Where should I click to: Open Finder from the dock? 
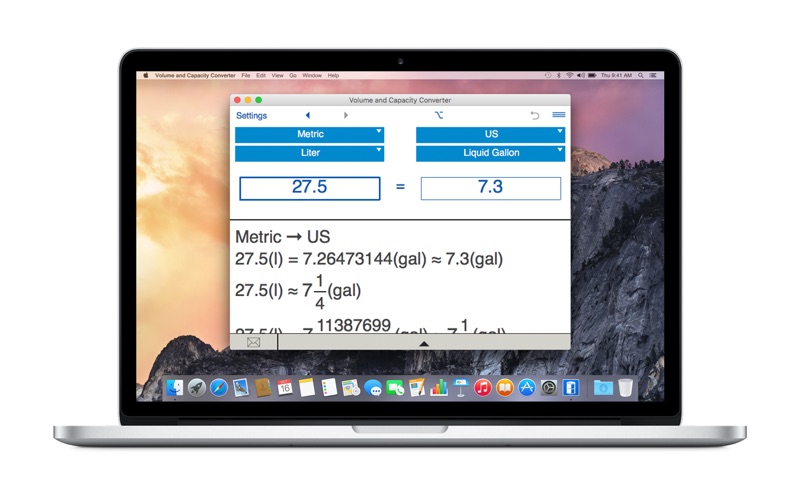tap(174, 388)
